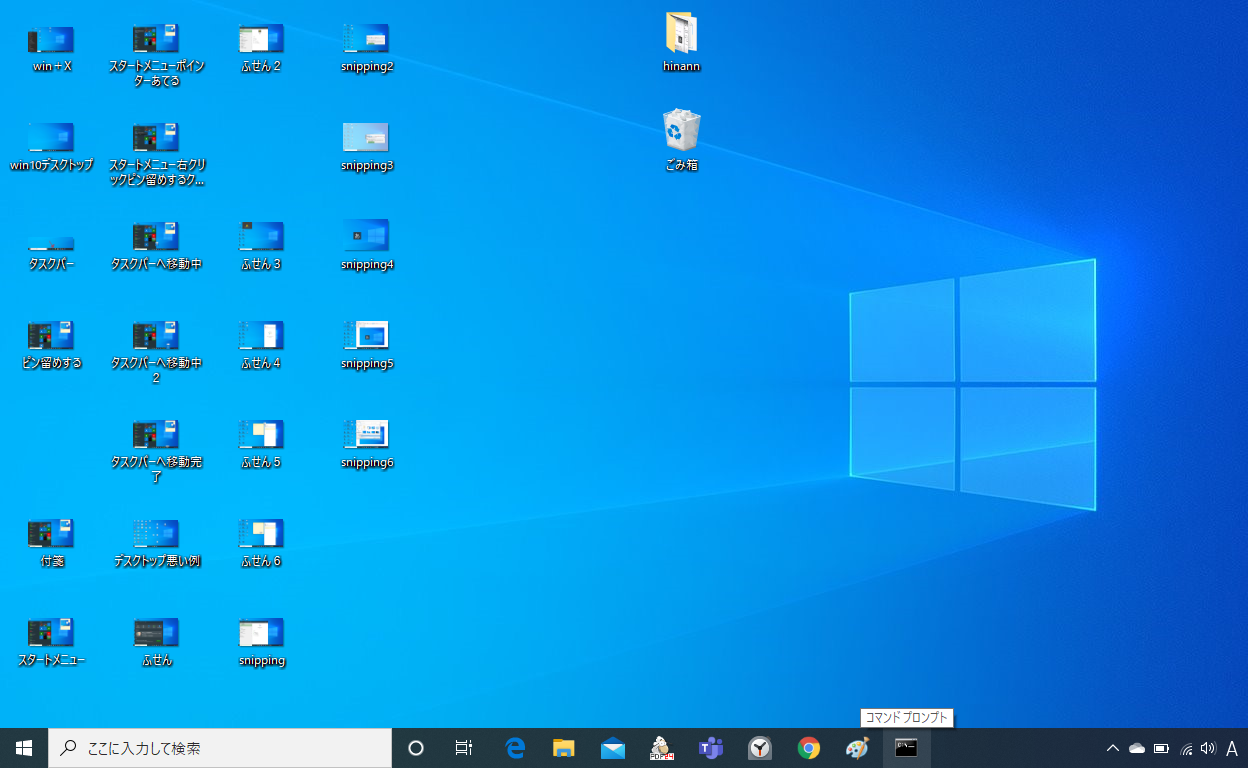Select the file named only スタートメニュー

pyautogui.click(x=52, y=643)
